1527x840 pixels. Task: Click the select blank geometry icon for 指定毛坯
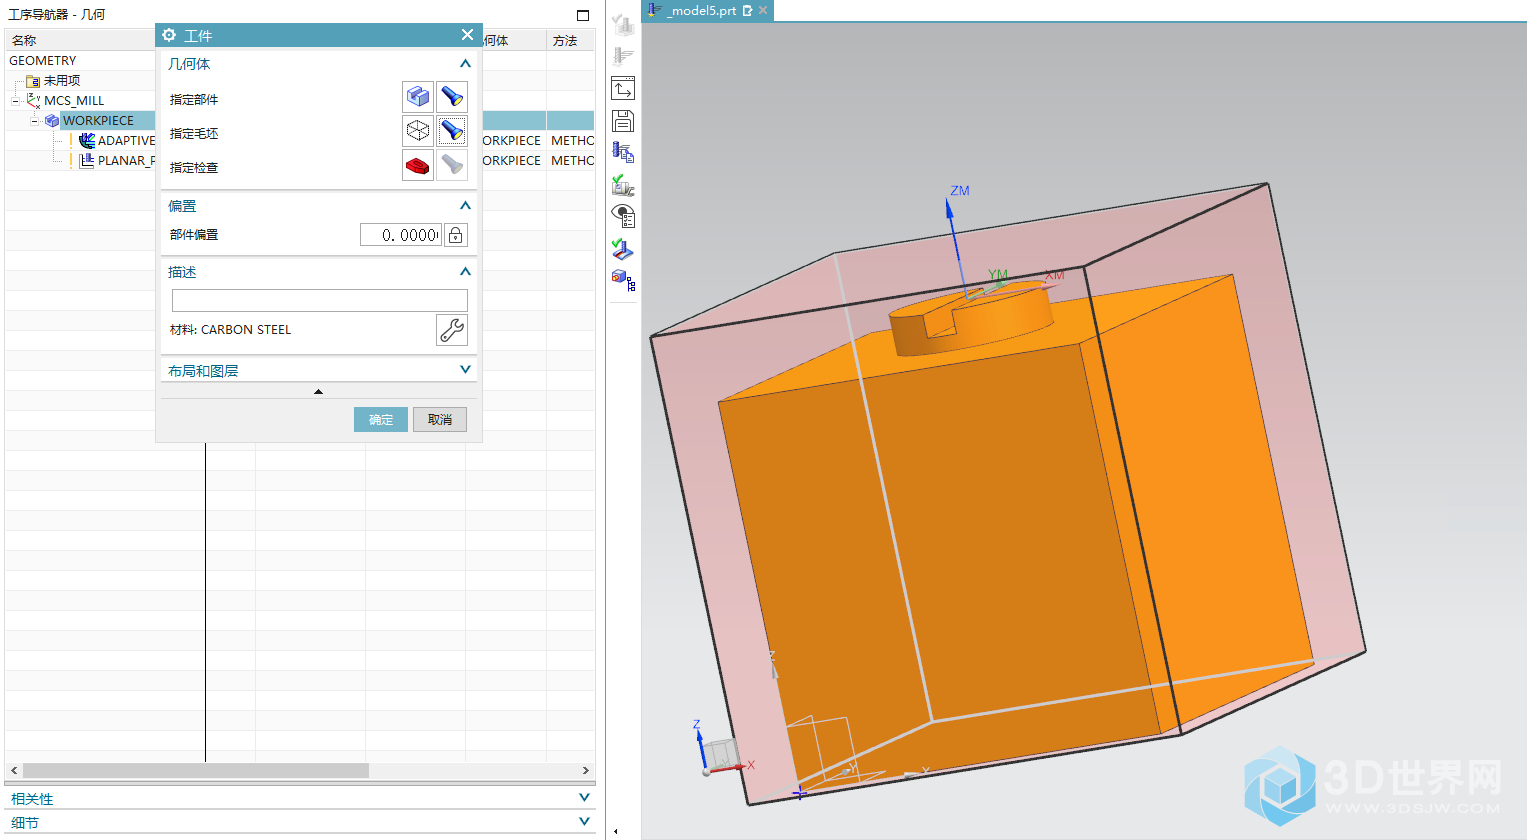pos(418,131)
